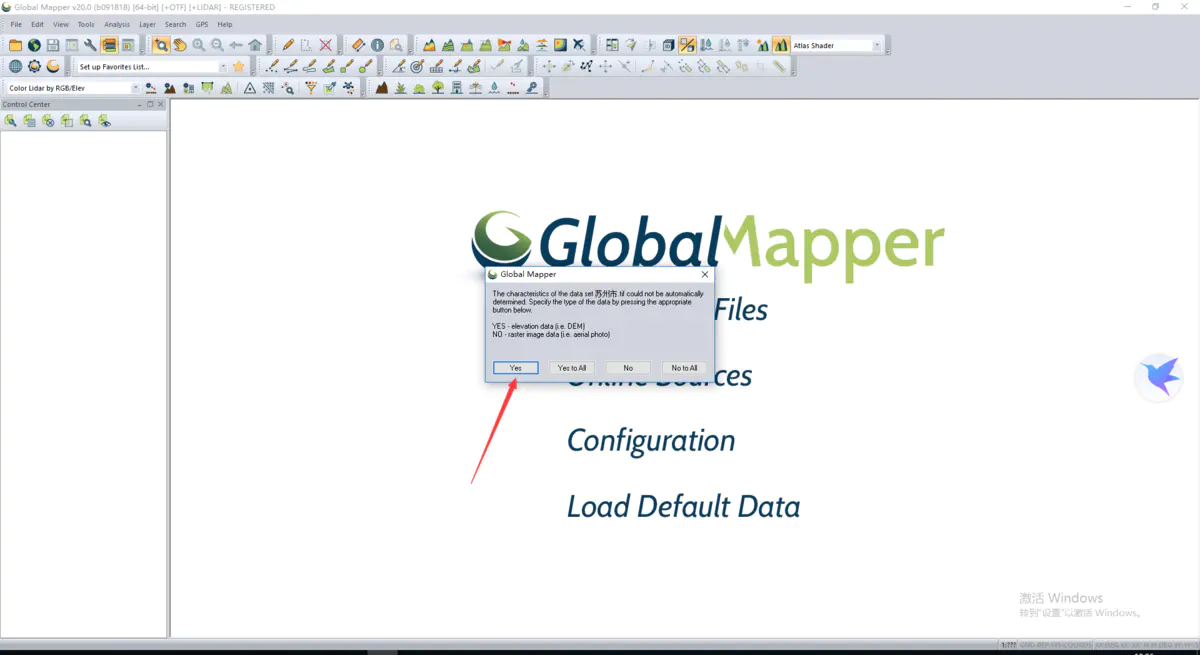Click the Zoom Out magnifier icon

(217, 45)
